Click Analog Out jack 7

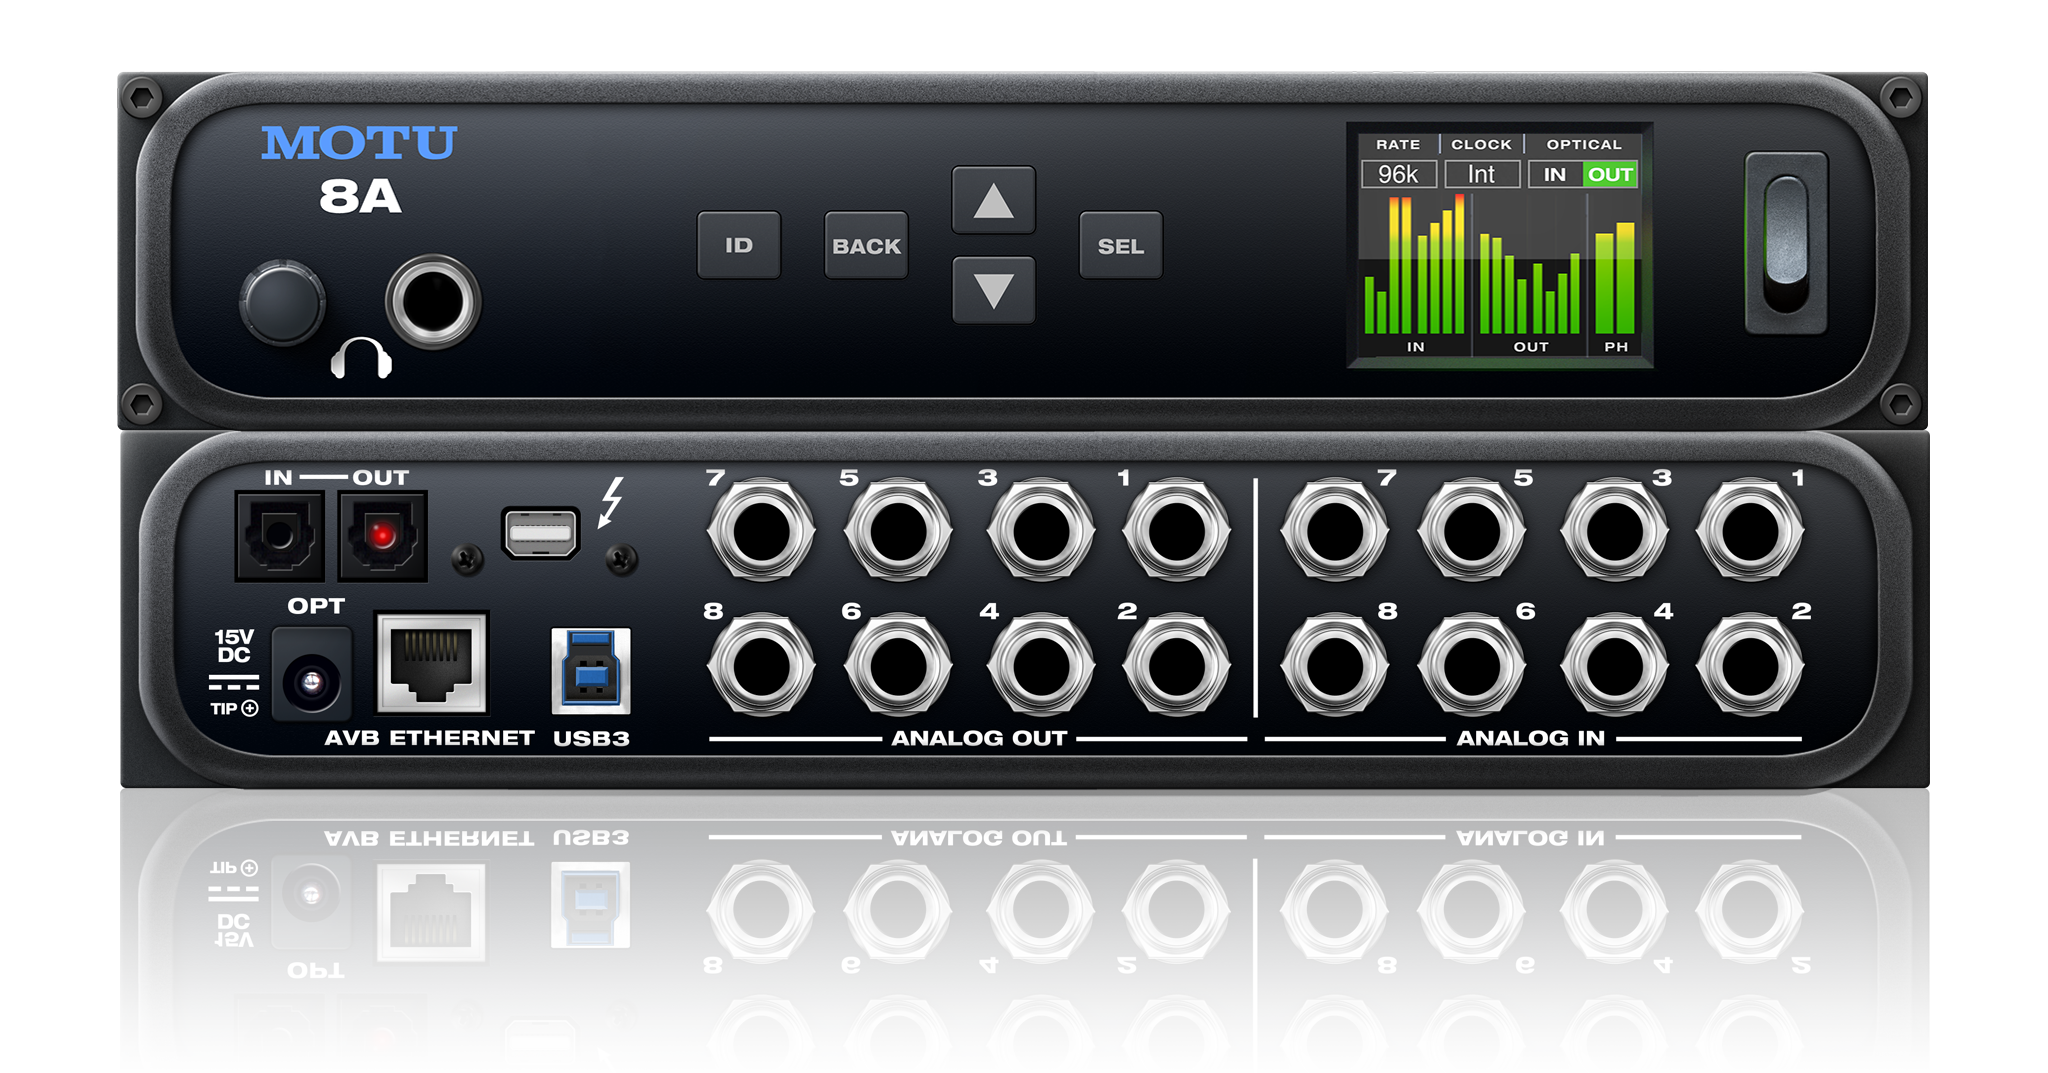[x=760, y=530]
